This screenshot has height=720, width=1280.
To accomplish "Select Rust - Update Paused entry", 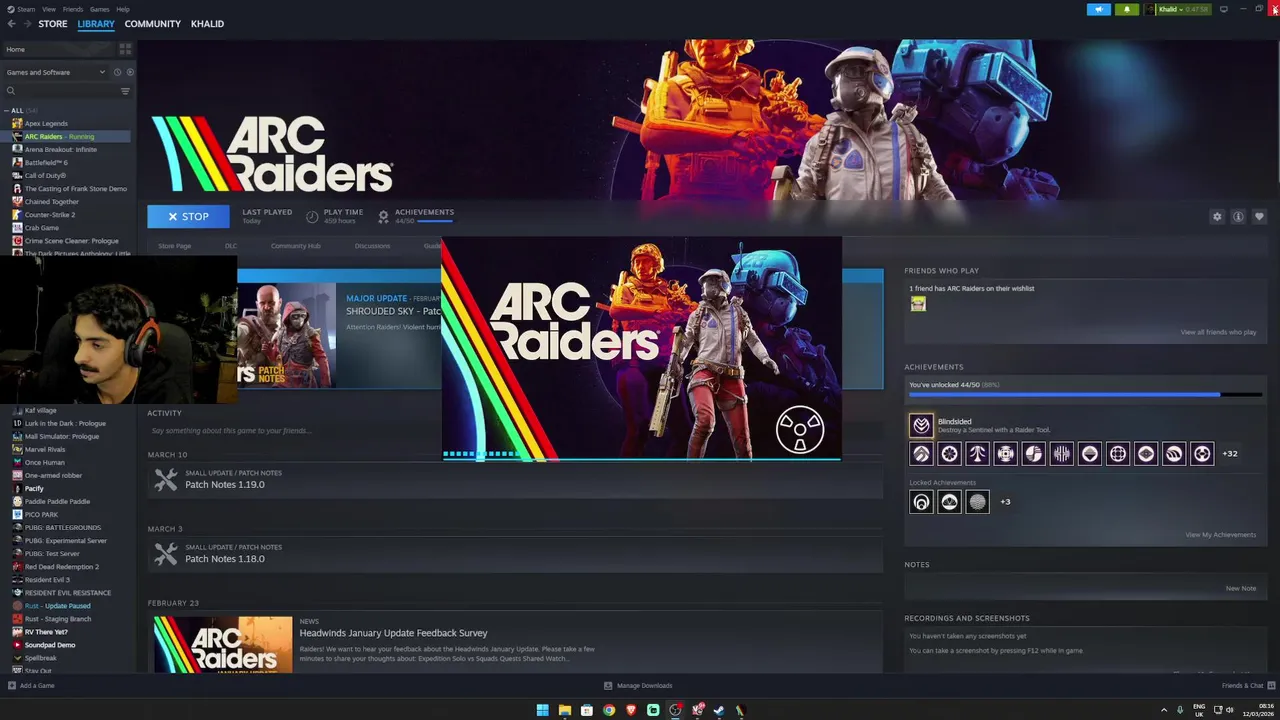I will pyautogui.click(x=57, y=605).
